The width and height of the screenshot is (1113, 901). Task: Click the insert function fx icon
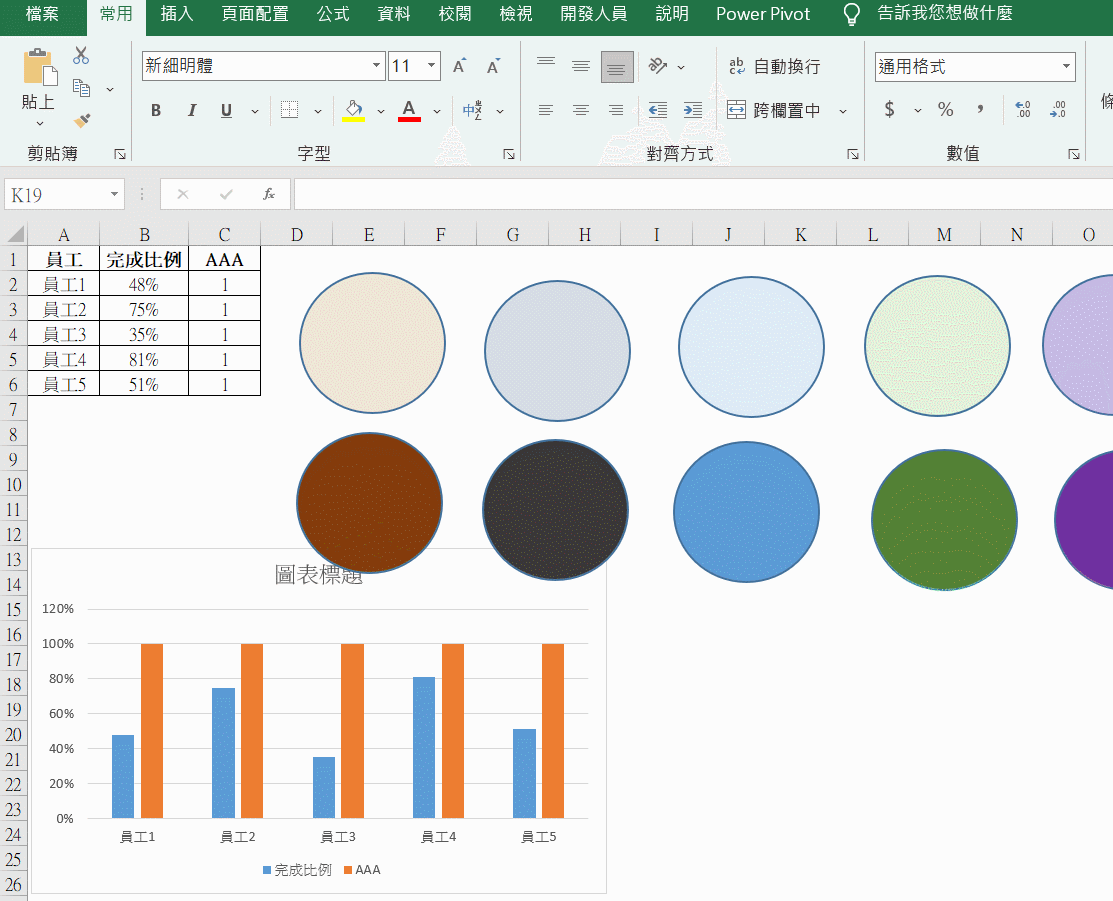[x=269, y=194]
